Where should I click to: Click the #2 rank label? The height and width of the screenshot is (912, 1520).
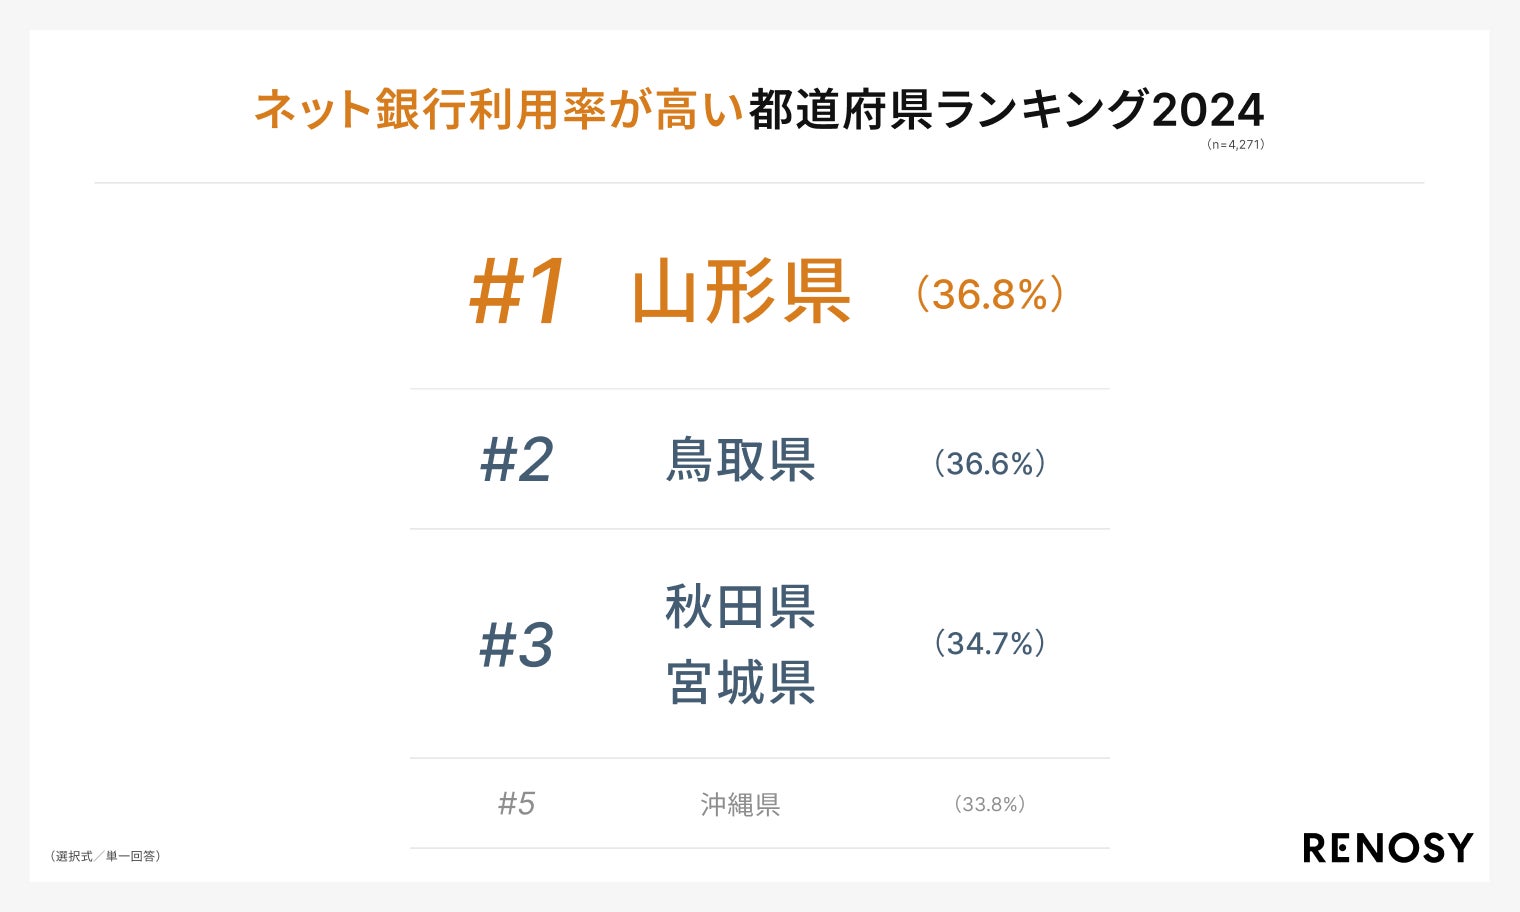(x=516, y=460)
